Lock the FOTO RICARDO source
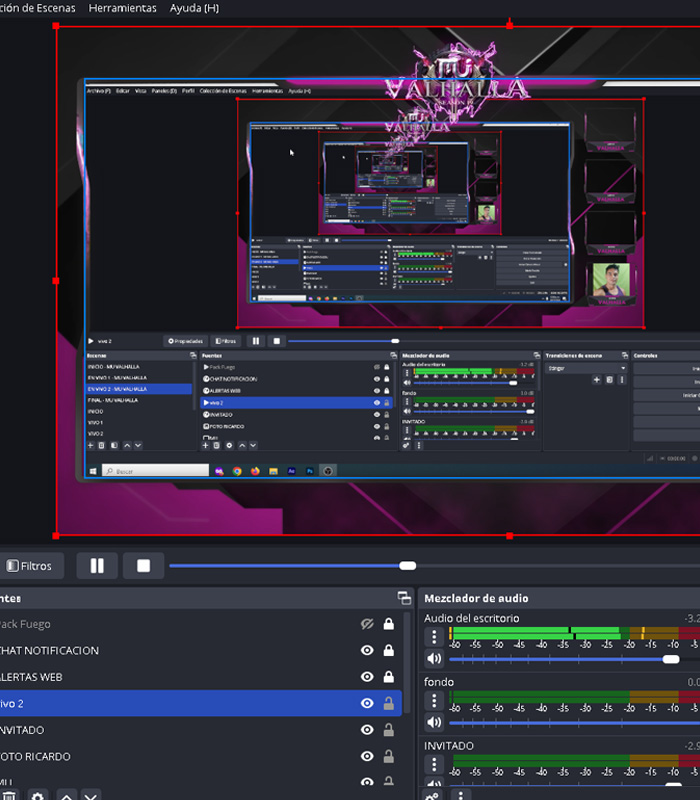Viewport: 700px width, 800px height. 388,757
